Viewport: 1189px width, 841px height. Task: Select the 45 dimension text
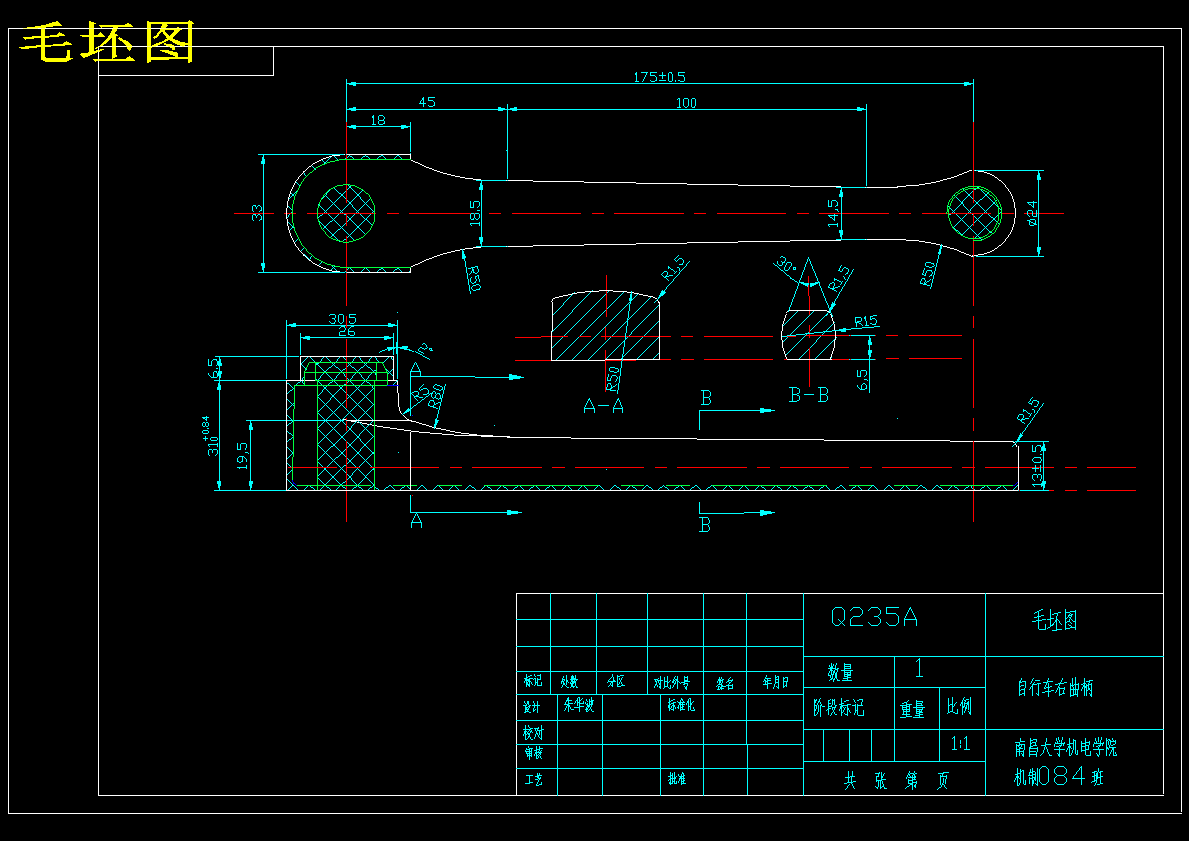[427, 102]
